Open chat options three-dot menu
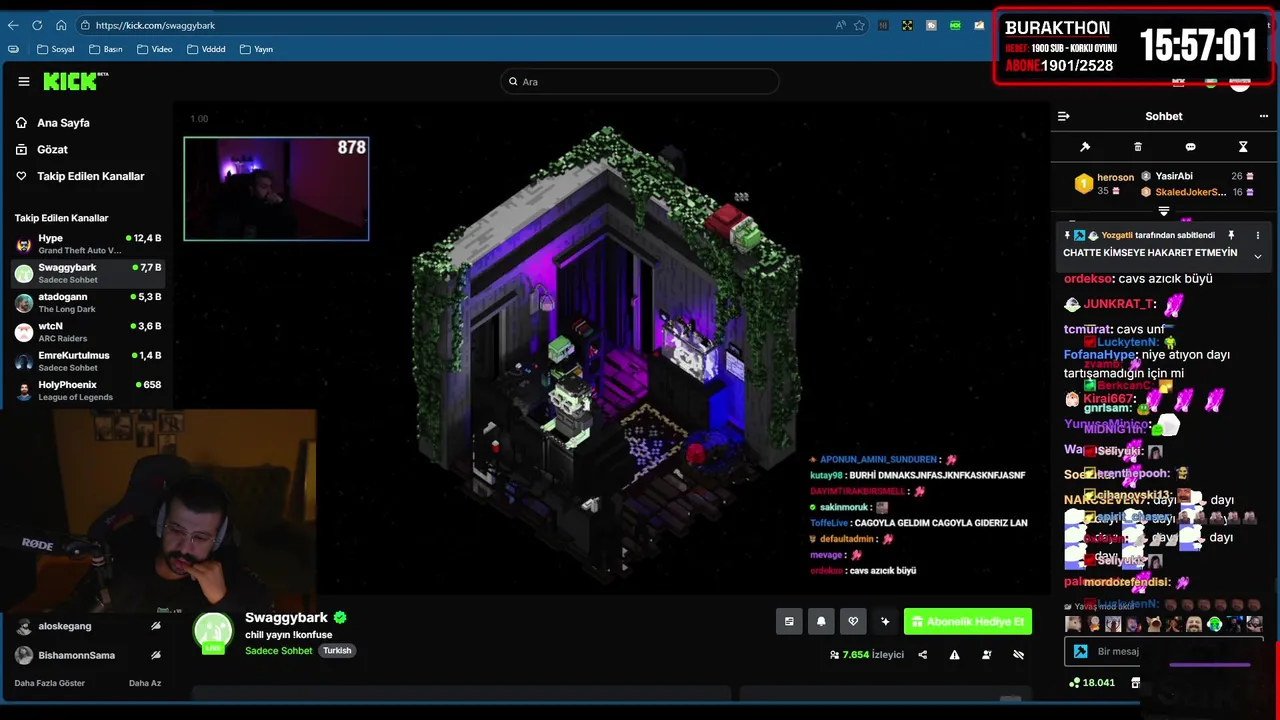The image size is (1280, 720). pyautogui.click(x=1264, y=116)
